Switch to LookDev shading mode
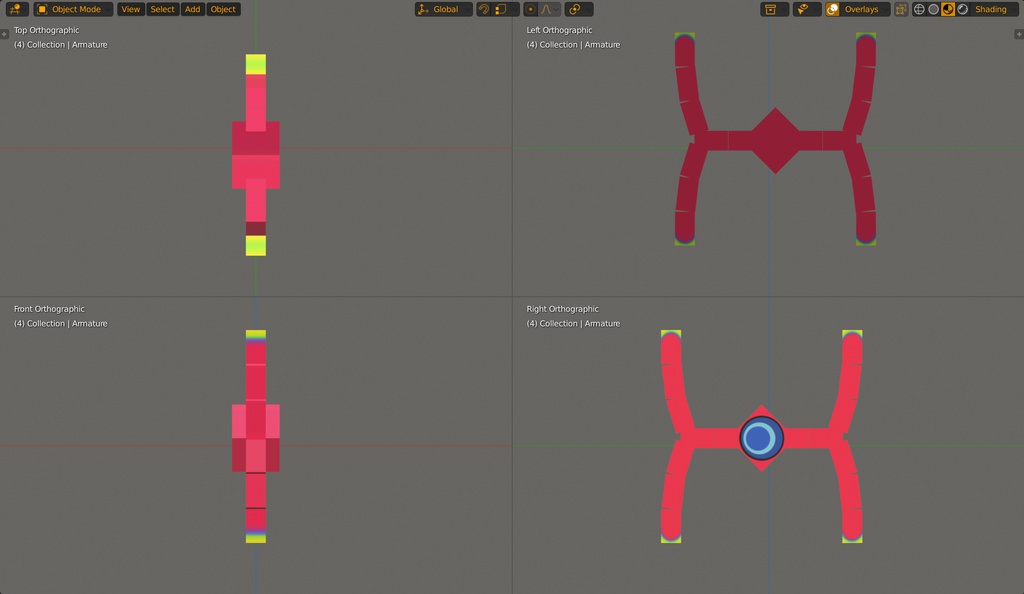The image size is (1024, 594). click(948, 9)
